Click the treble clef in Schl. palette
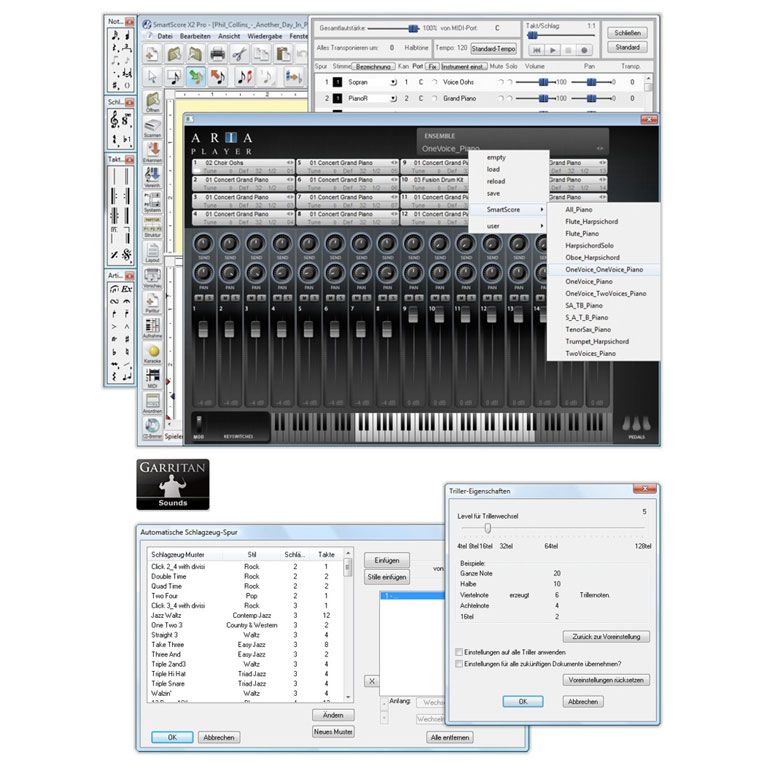The width and height of the screenshot is (768, 768). 114,119
